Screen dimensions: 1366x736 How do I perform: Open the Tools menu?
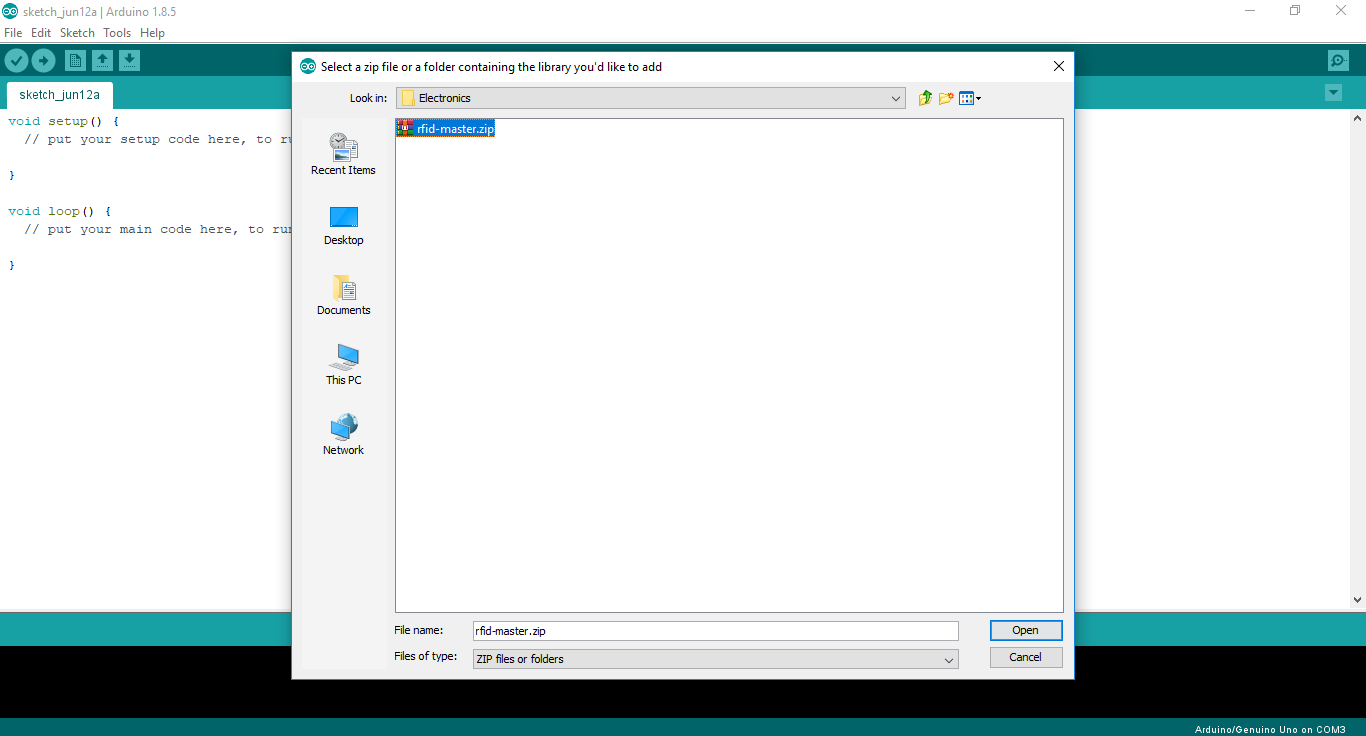point(117,33)
